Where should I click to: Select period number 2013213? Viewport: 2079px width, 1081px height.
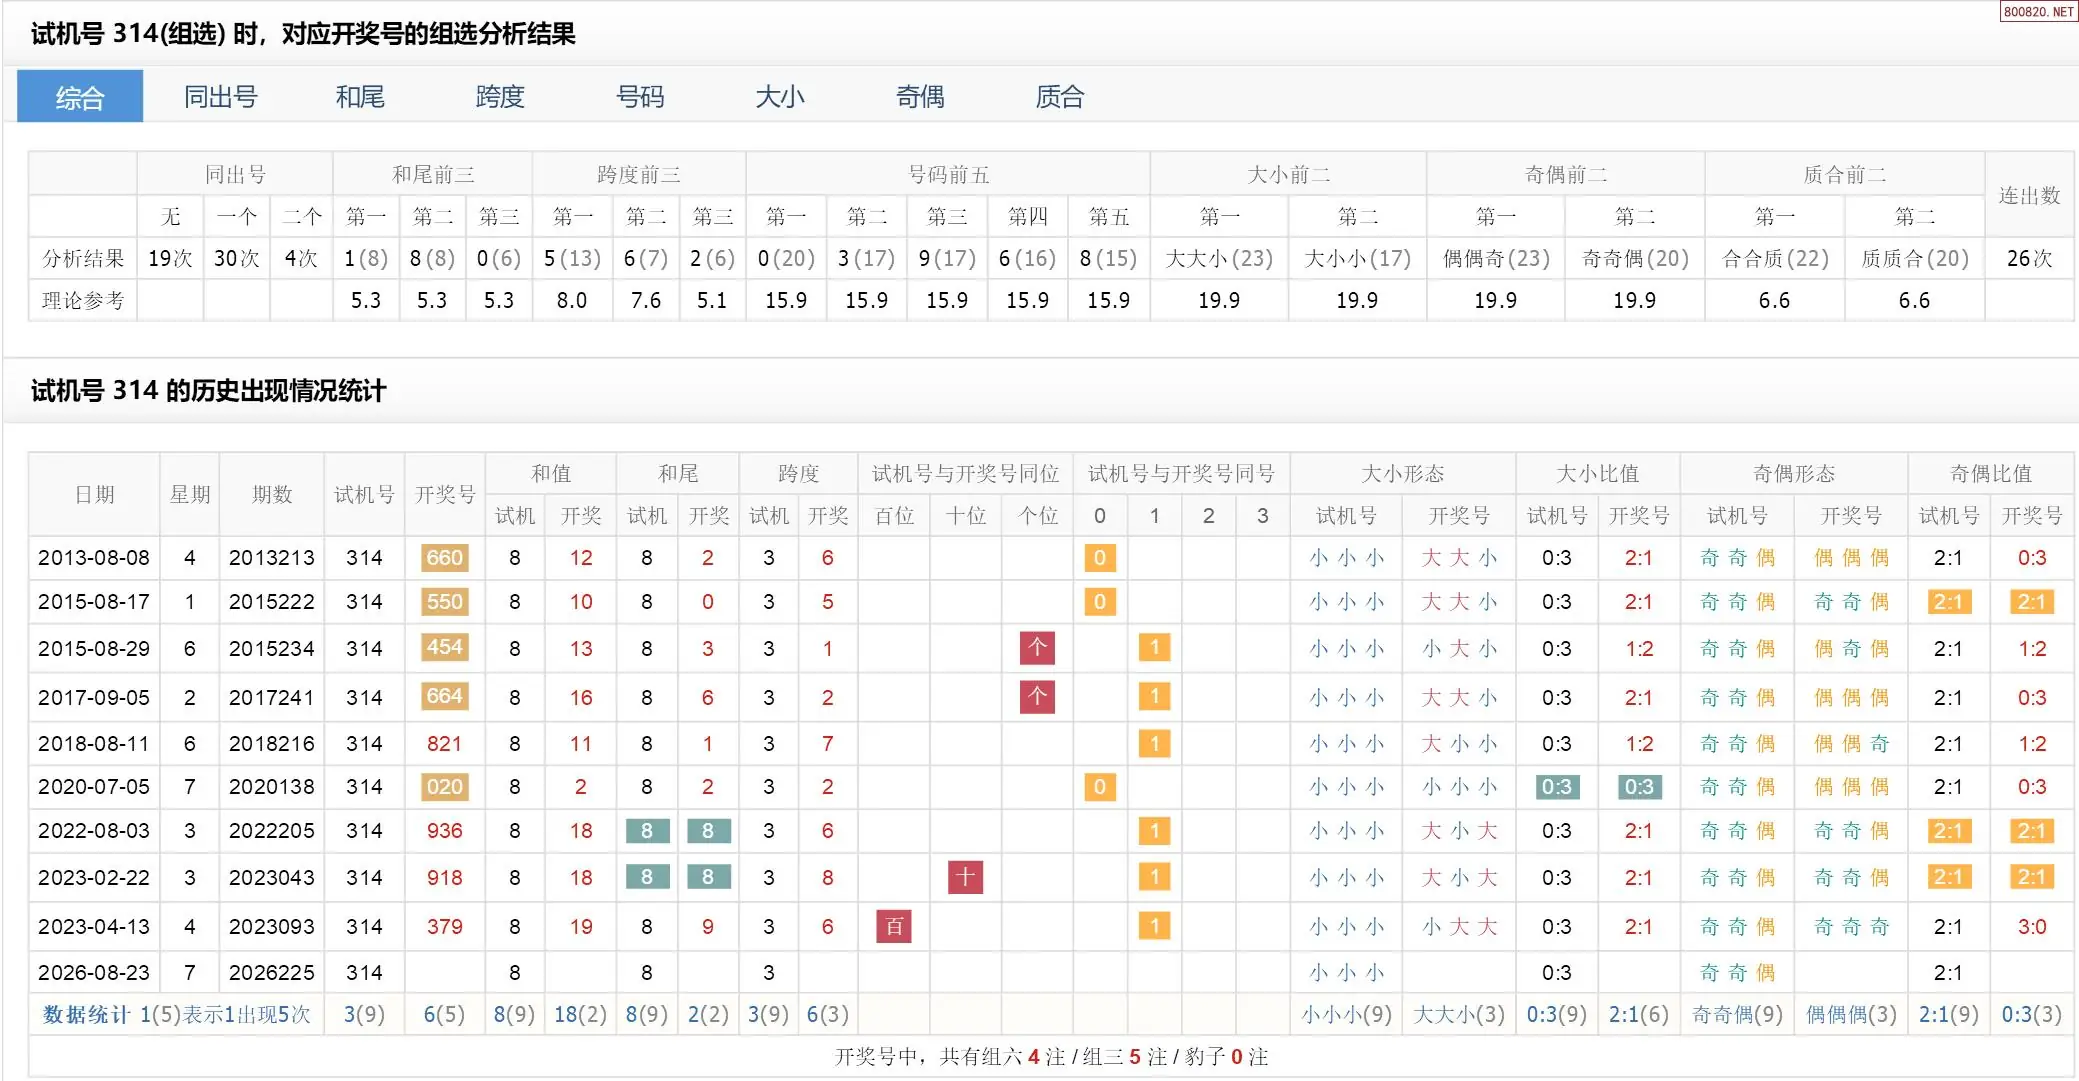[x=272, y=558]
